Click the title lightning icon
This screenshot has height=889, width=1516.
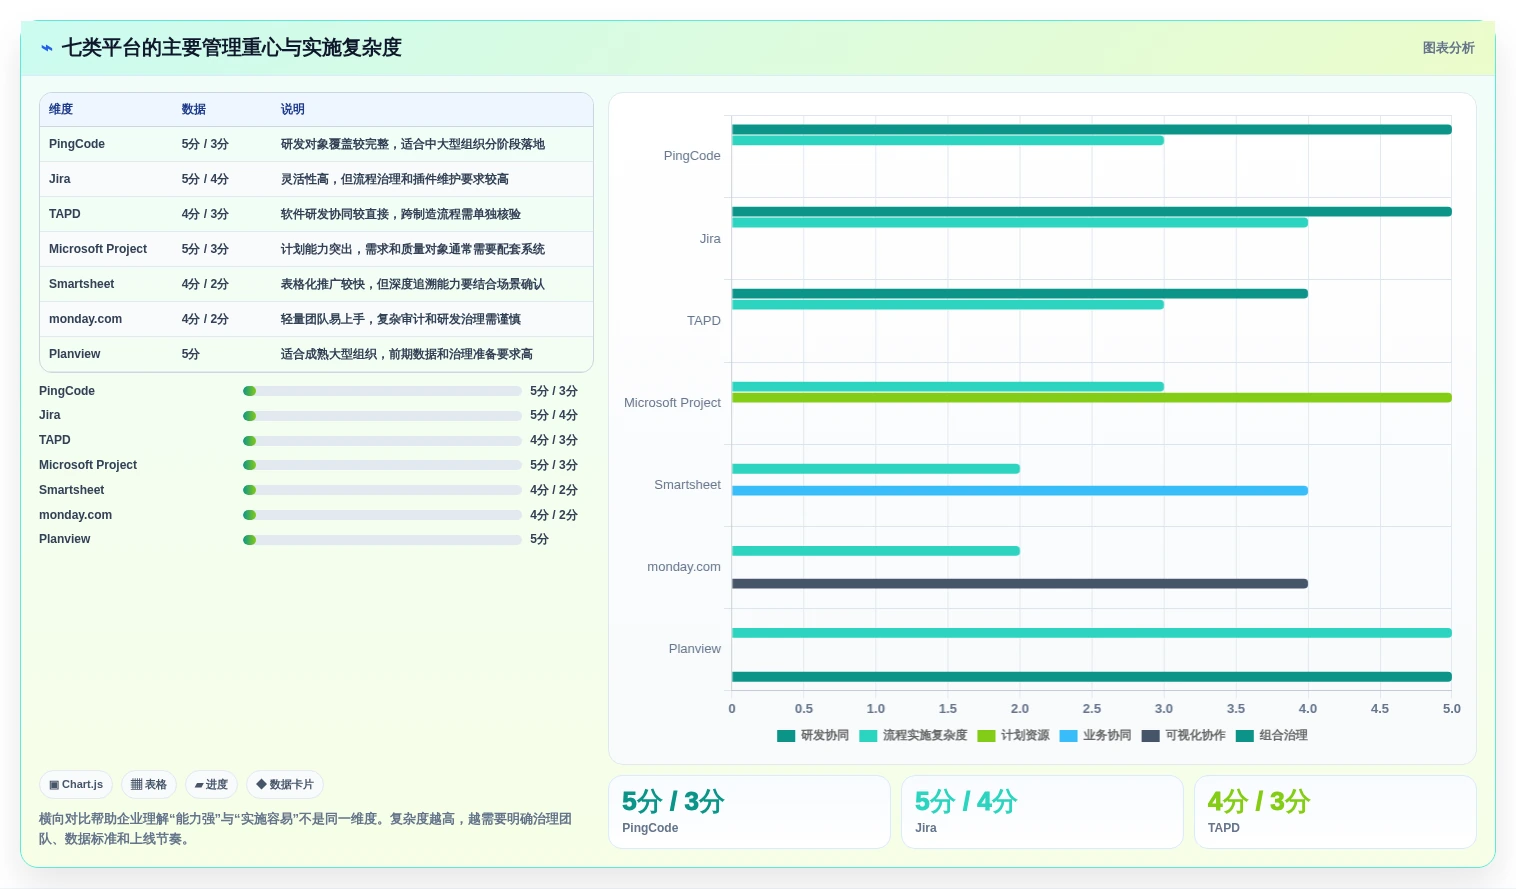pos(46,48)
